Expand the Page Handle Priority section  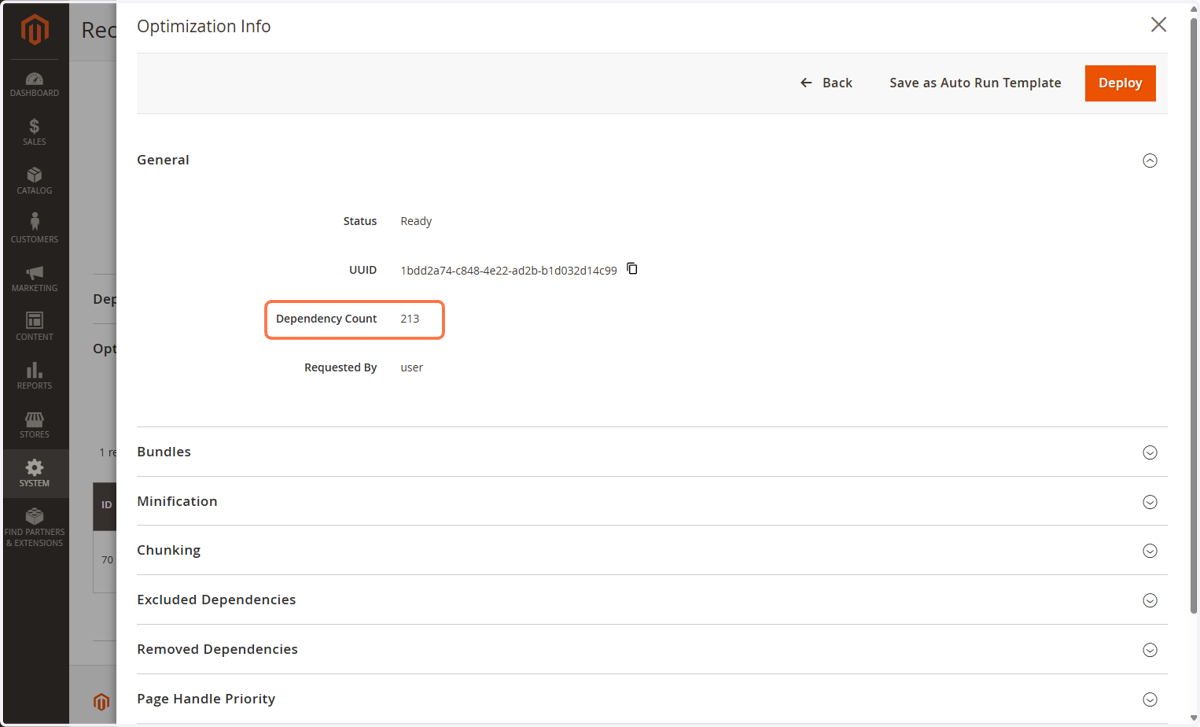[x=1150, y=699]
